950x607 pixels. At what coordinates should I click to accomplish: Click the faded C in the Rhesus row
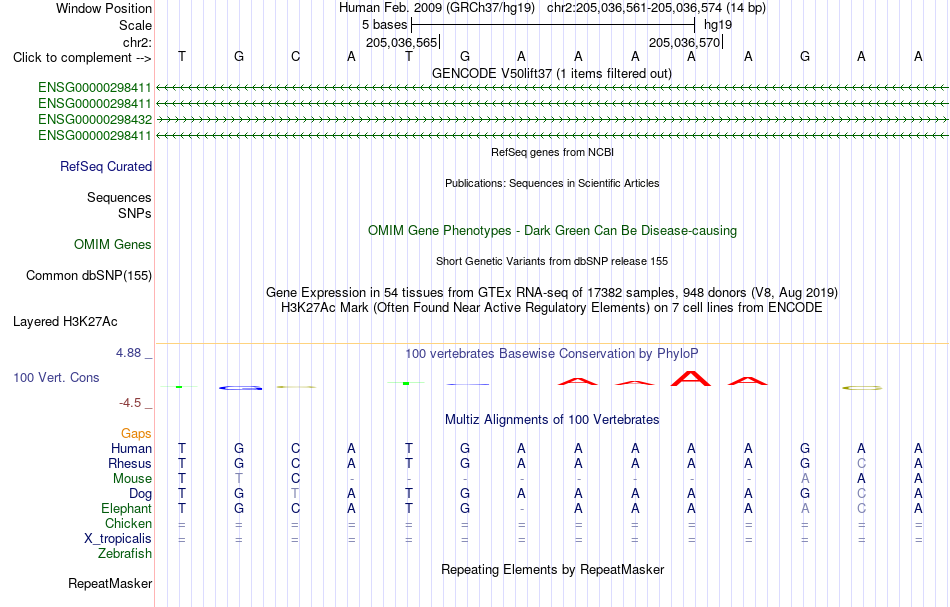[x=862, y=463]
